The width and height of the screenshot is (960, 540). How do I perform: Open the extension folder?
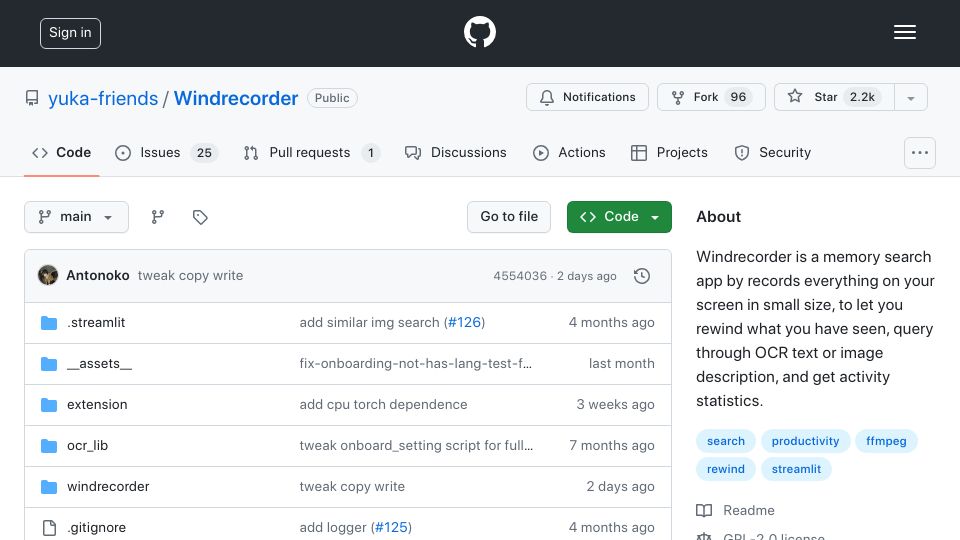pyautogui.click(x=97, y=405)
